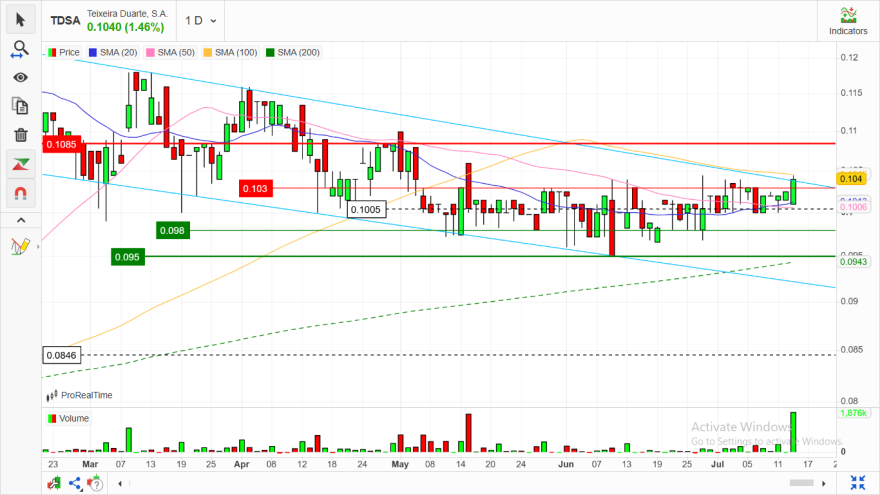Open the 1 D timeframe dropdown
Screen dimensions: 880x495
pyautogui.click(x=200, y=21)
